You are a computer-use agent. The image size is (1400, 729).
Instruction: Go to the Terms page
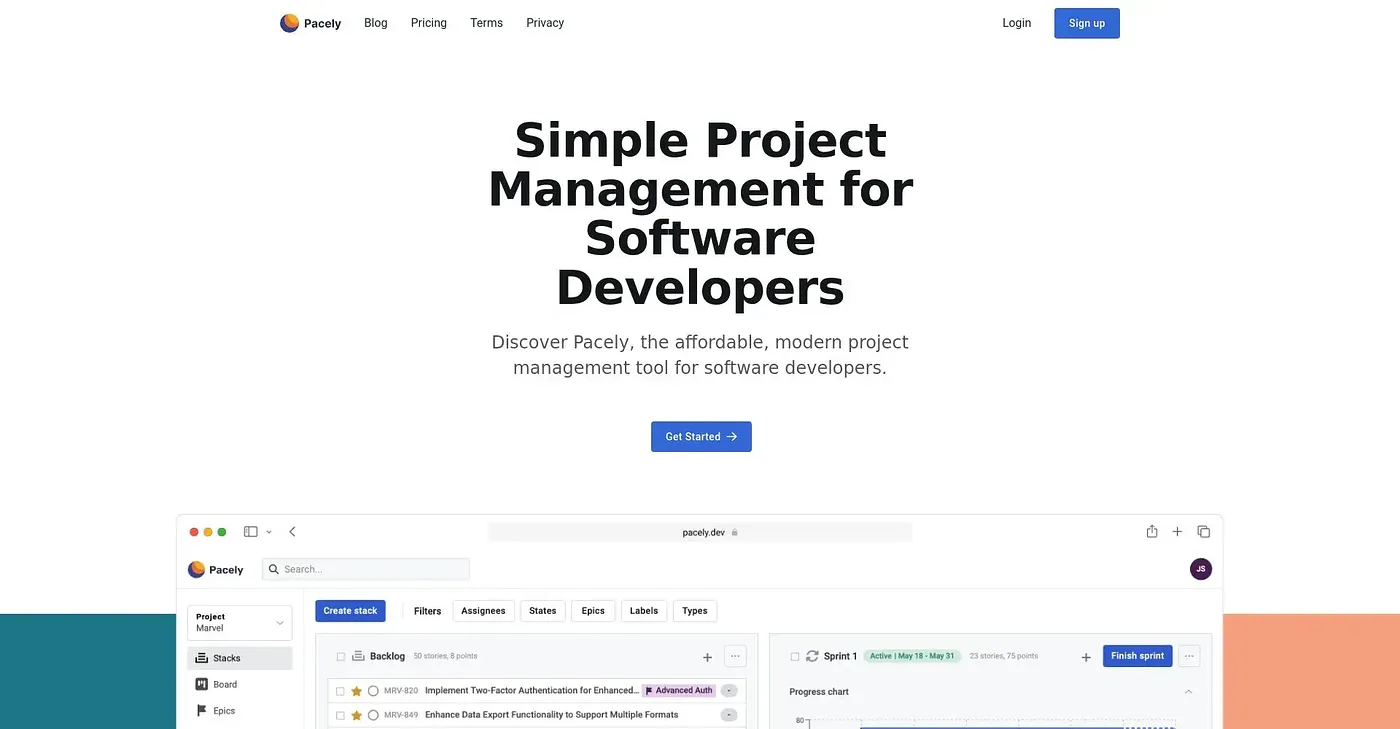[487, 23]
